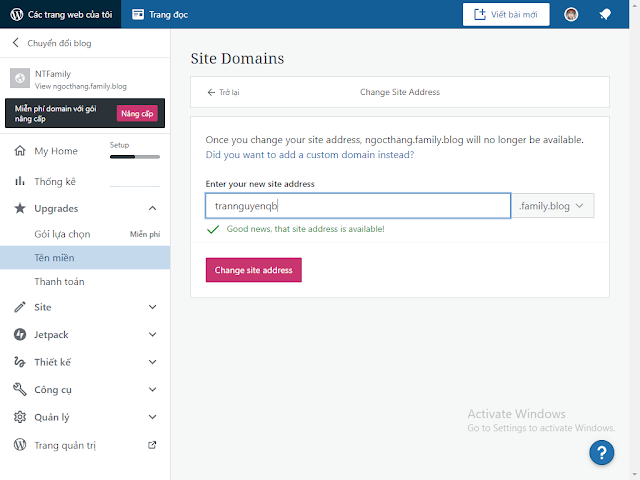This screenshot has width=640, height=480.
Task: Select the Tên miền sidebar item
Action: (x=85, y=258)
